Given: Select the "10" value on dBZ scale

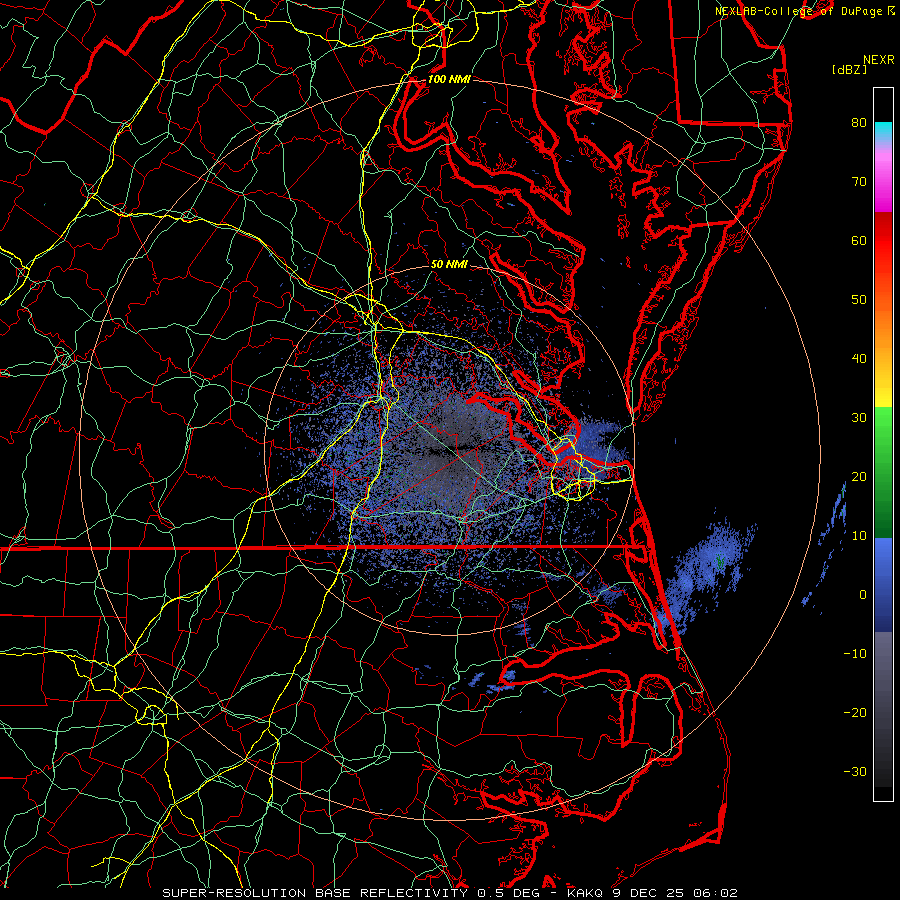Looking at the screenshot, I should (x=859, y=536).
